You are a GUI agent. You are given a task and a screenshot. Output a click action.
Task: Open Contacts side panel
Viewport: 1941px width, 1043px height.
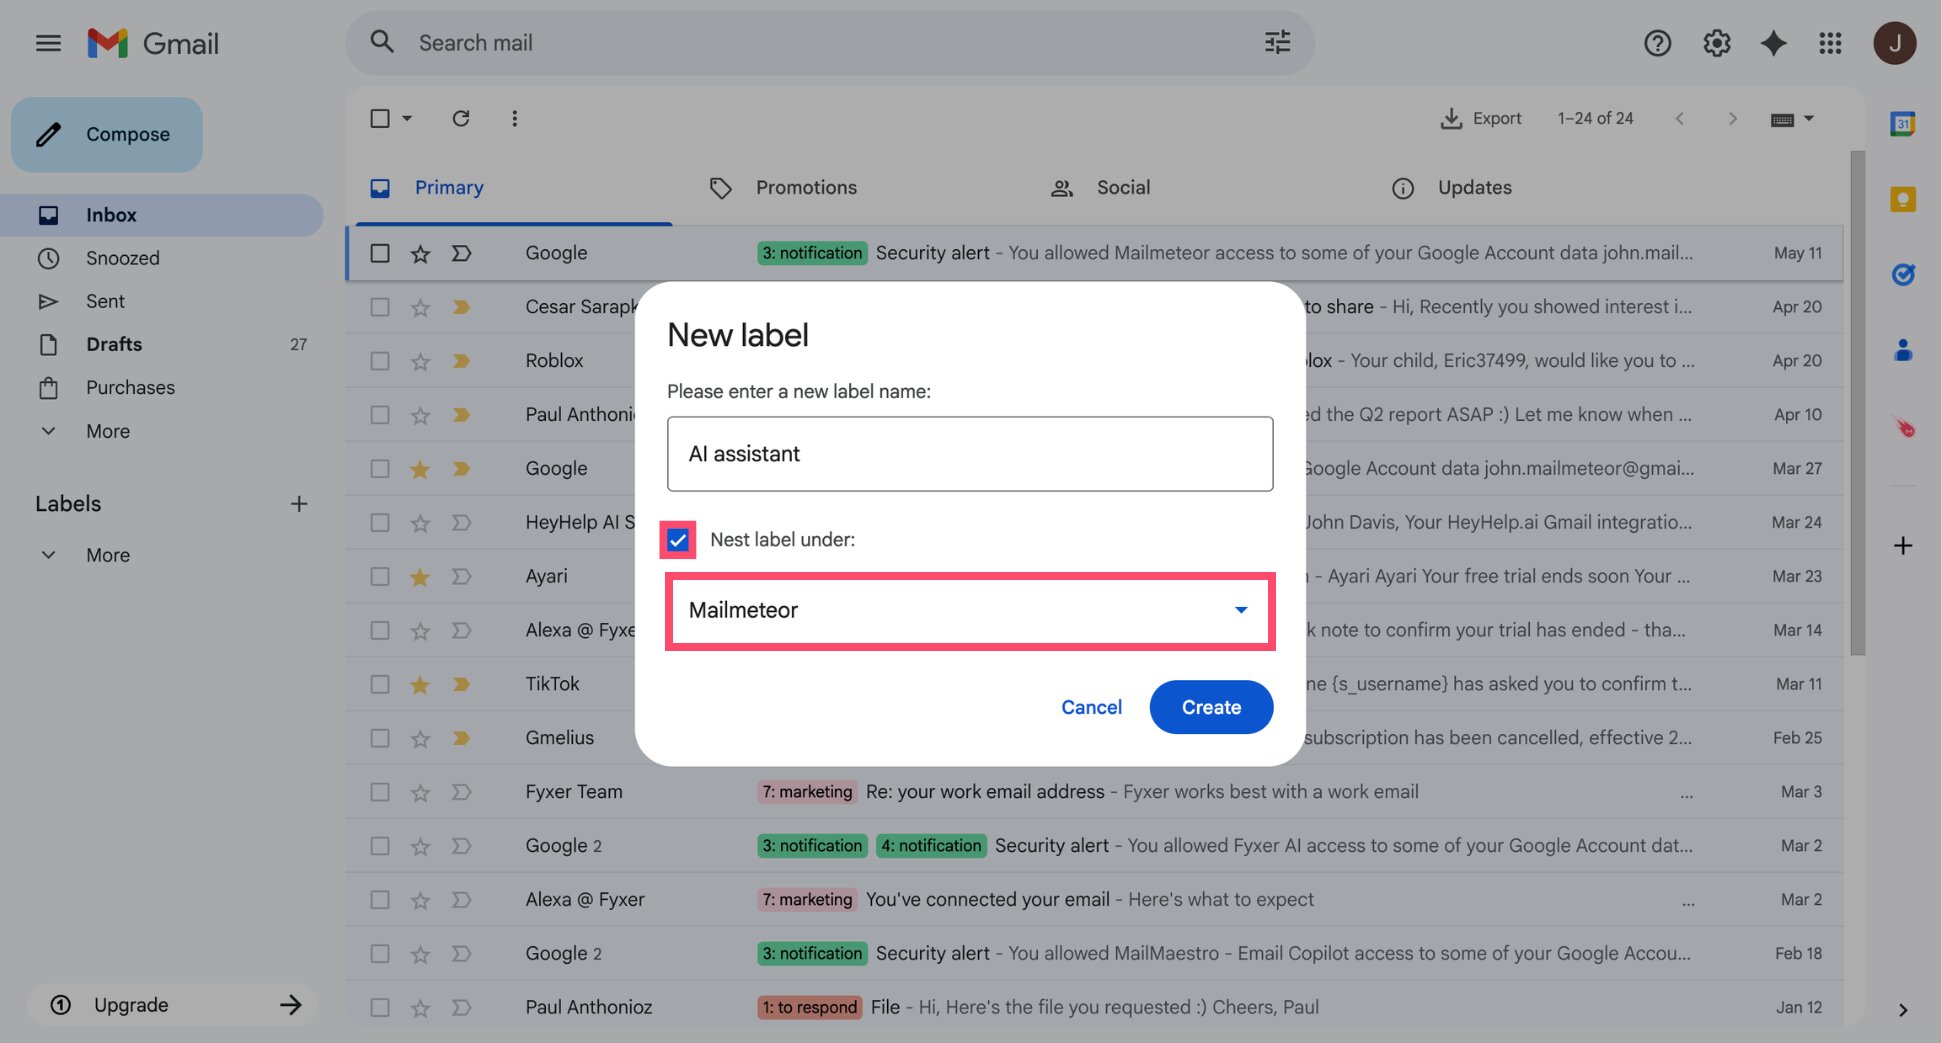point(1902,350)
